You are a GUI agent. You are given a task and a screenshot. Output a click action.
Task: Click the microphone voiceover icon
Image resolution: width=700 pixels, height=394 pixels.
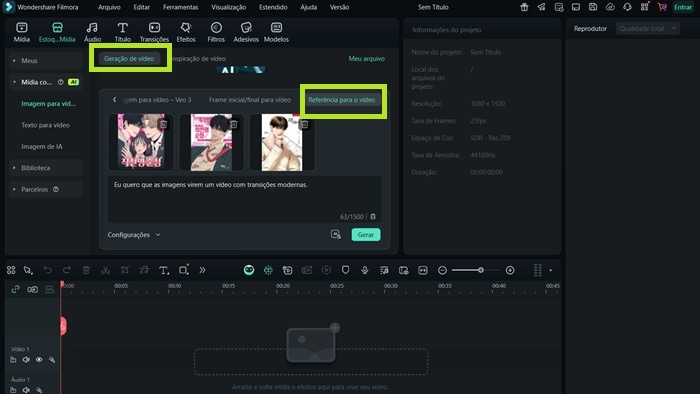[365, 270]
